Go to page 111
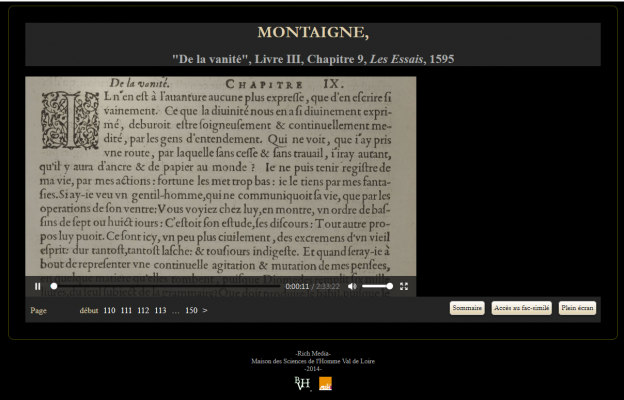Screen dimensions: 624x400 126,310
